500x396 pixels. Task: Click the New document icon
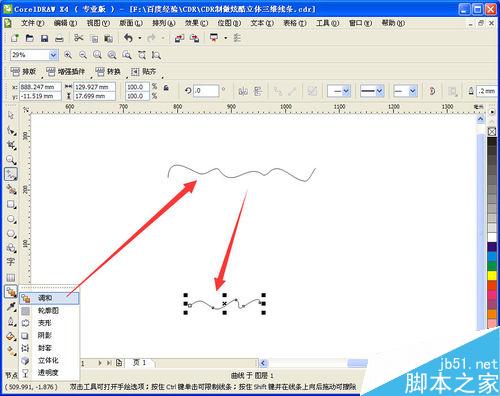[x=15, y=38]
